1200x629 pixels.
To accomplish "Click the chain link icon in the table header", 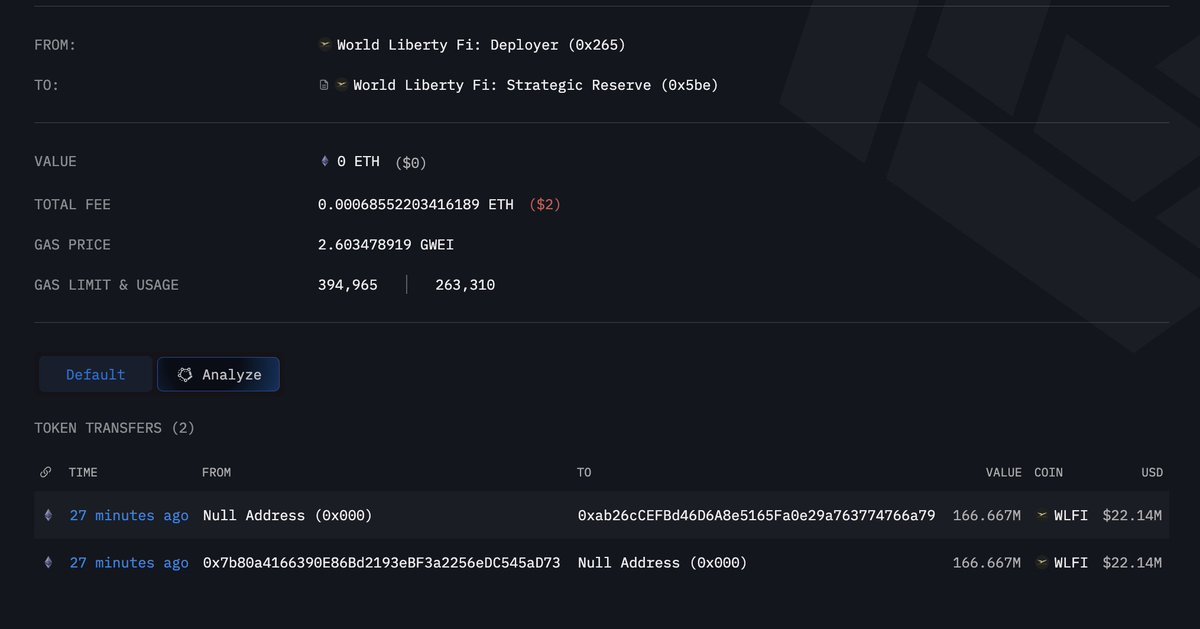I will click(x=46, y=472).
